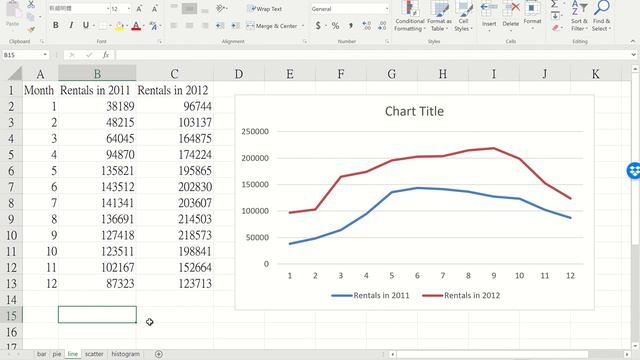The image size is (640, 360).
Task: Open the Font dialog launcher
Action: (160, 41)
